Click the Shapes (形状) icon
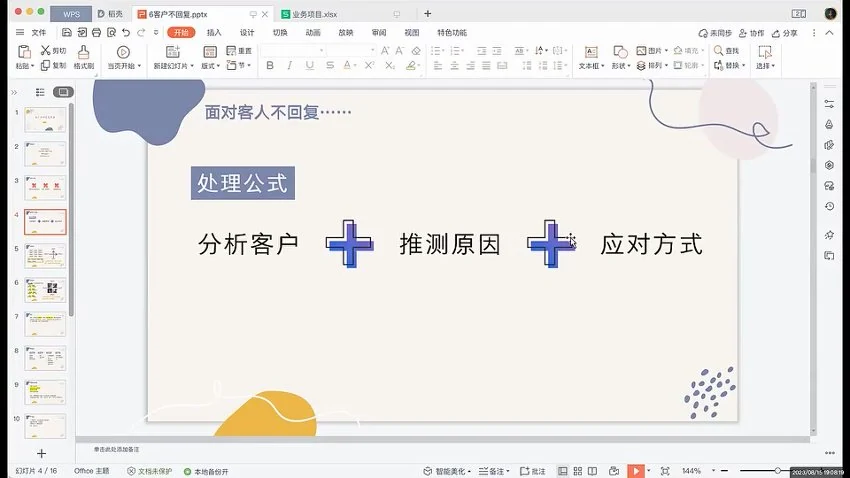This screenshot has width=850, height=478. click(x=620, y=52)
